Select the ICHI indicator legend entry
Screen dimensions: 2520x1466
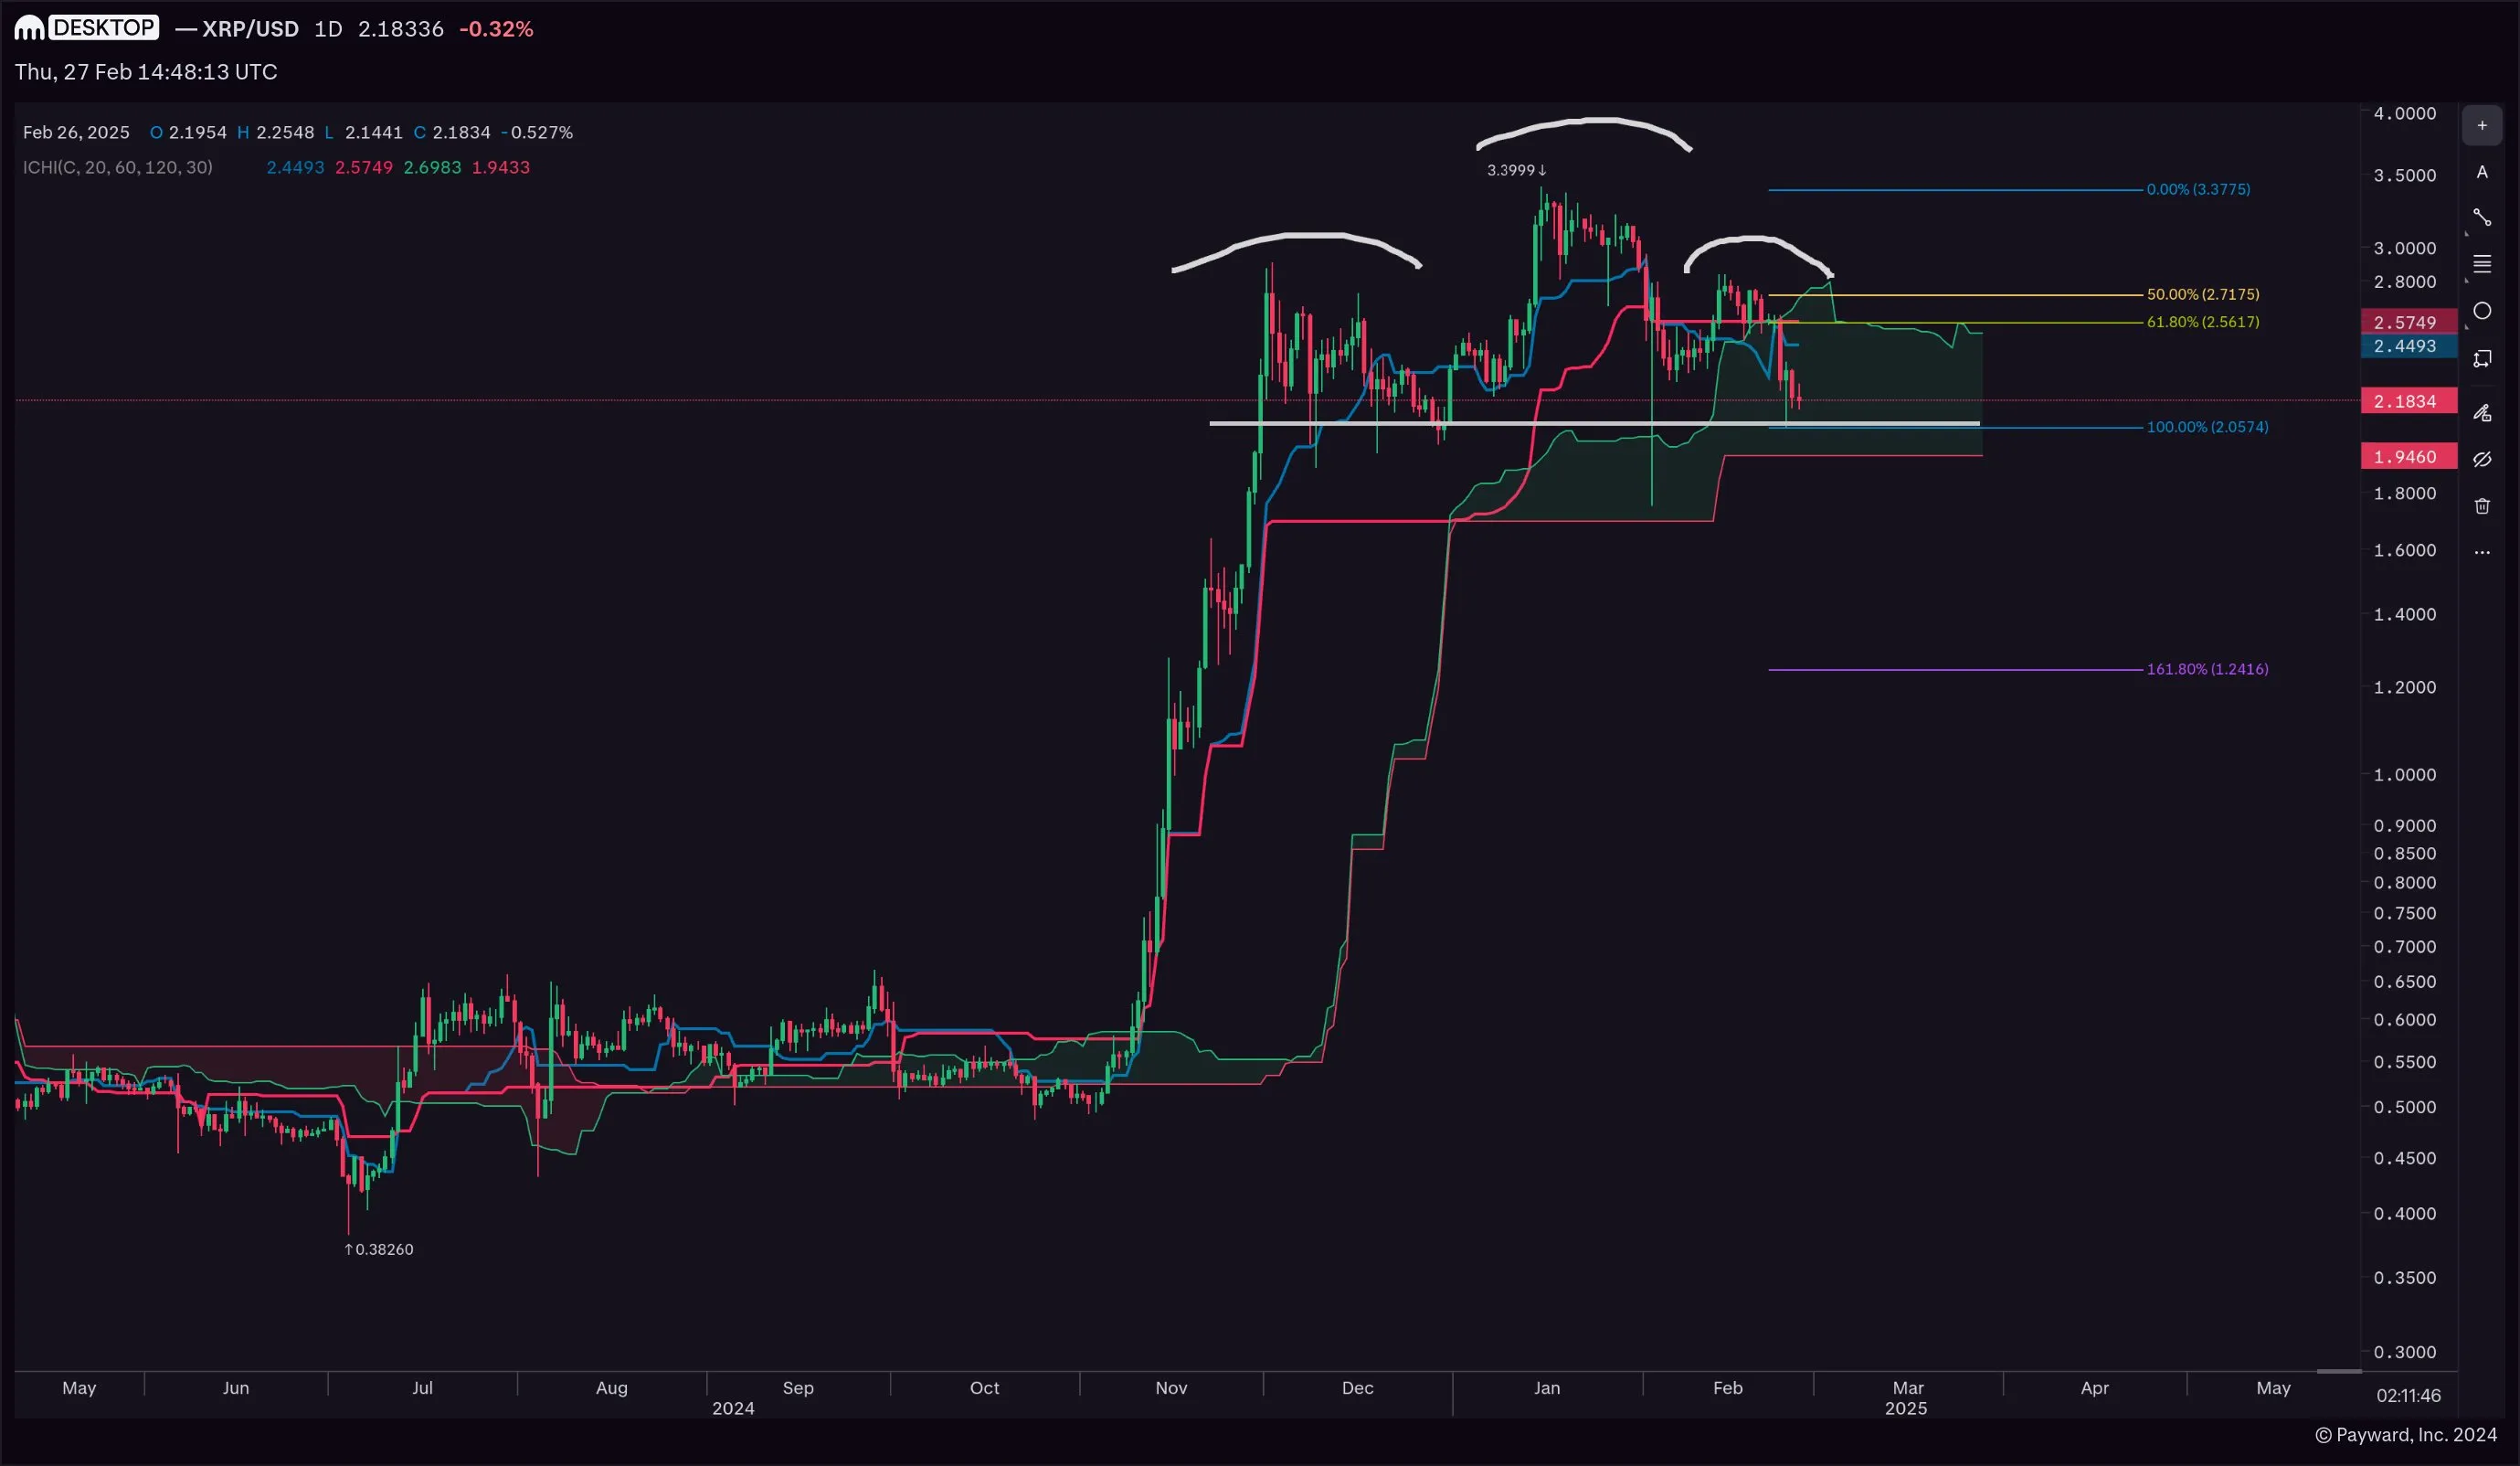117,167
